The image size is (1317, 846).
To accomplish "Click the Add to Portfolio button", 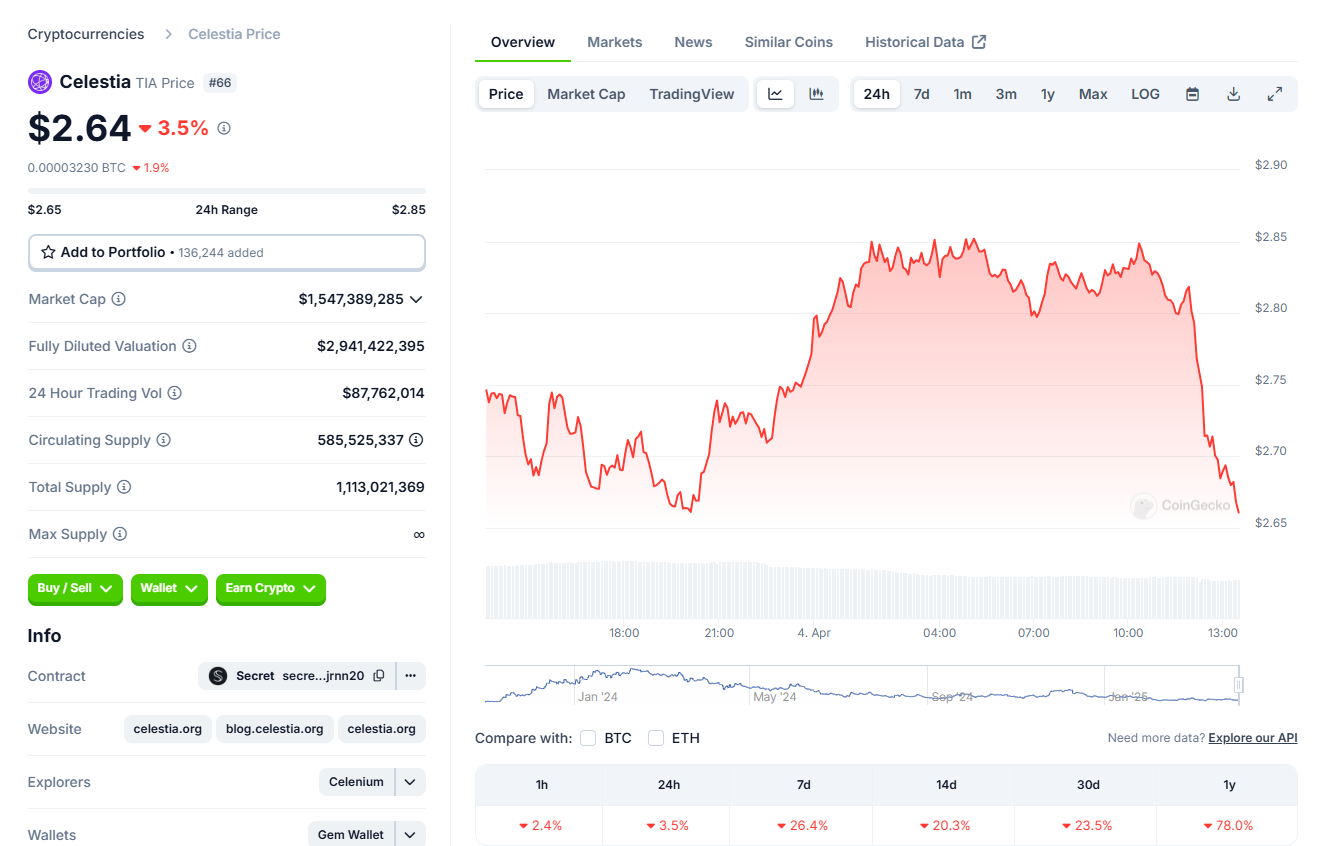I will pyautogui.click(x=227, y=252).
